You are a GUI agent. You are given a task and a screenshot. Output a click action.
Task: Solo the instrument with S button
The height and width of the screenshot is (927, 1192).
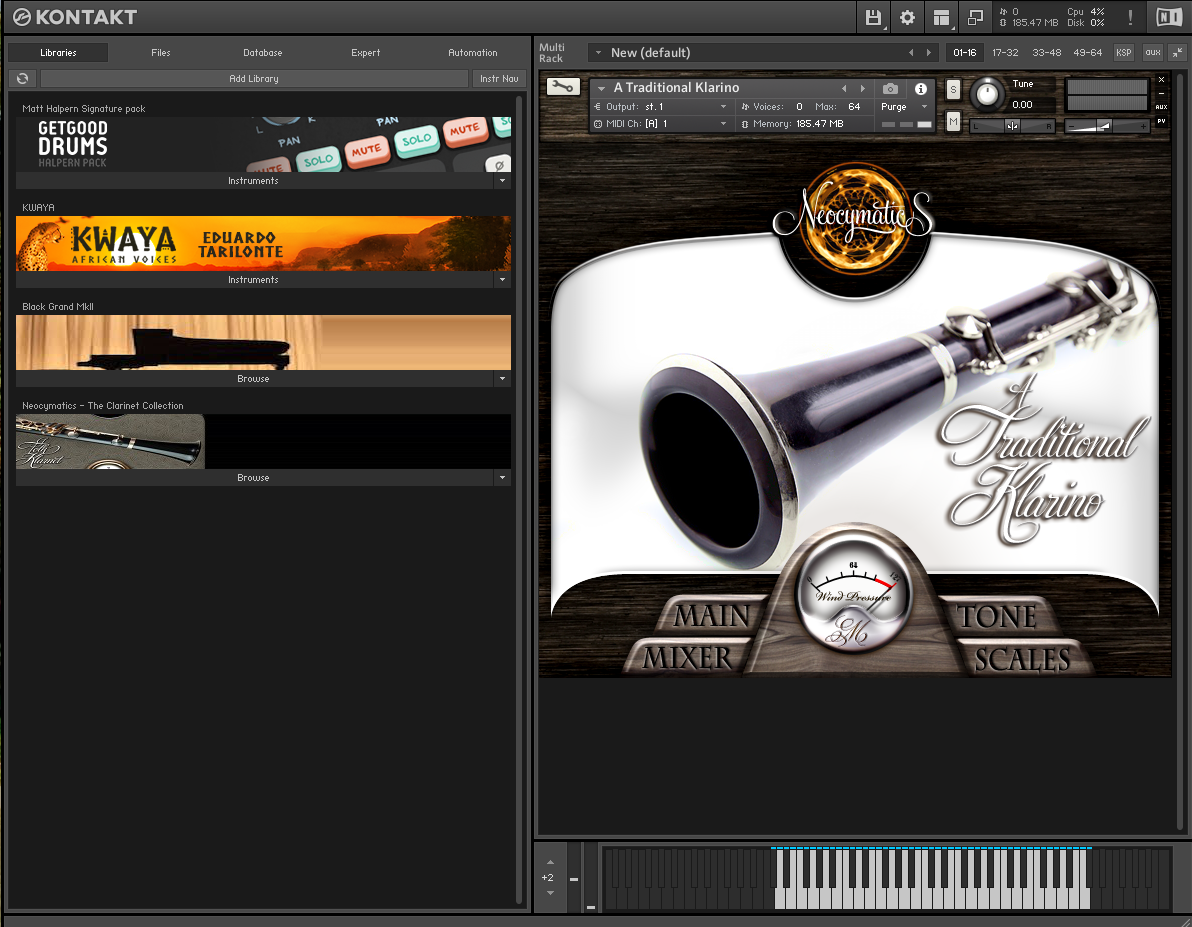point(953,90)
